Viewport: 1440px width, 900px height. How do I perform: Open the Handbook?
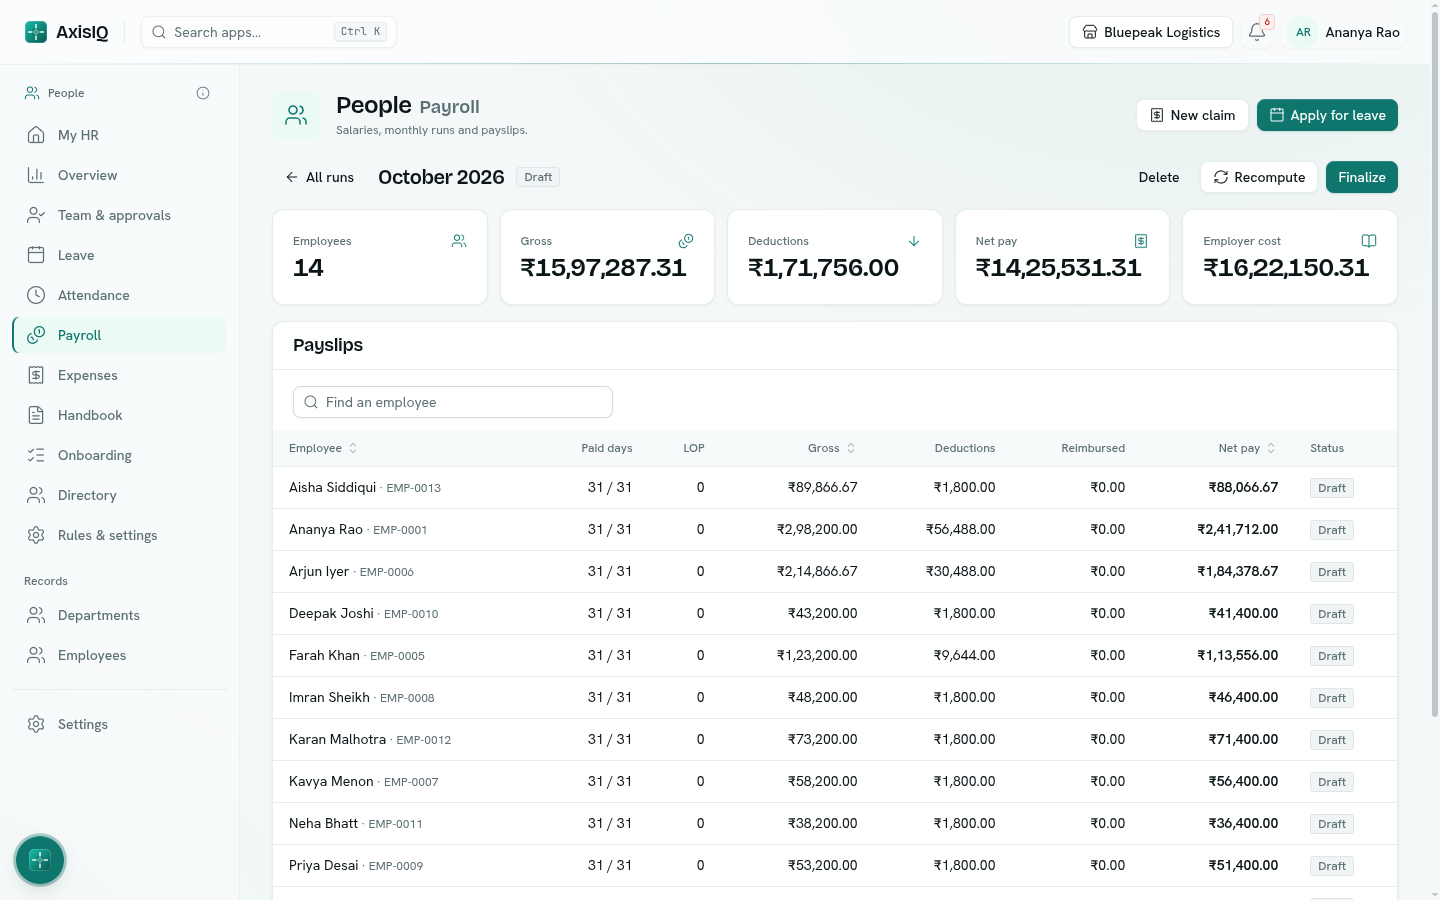pyautogui.click(x=119, y=415)
